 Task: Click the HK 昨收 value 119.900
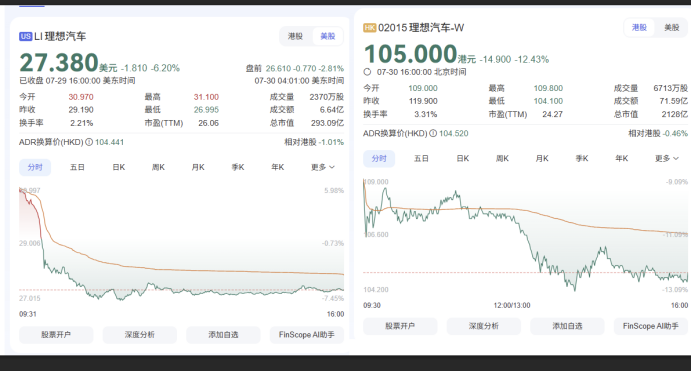(423, 101)
